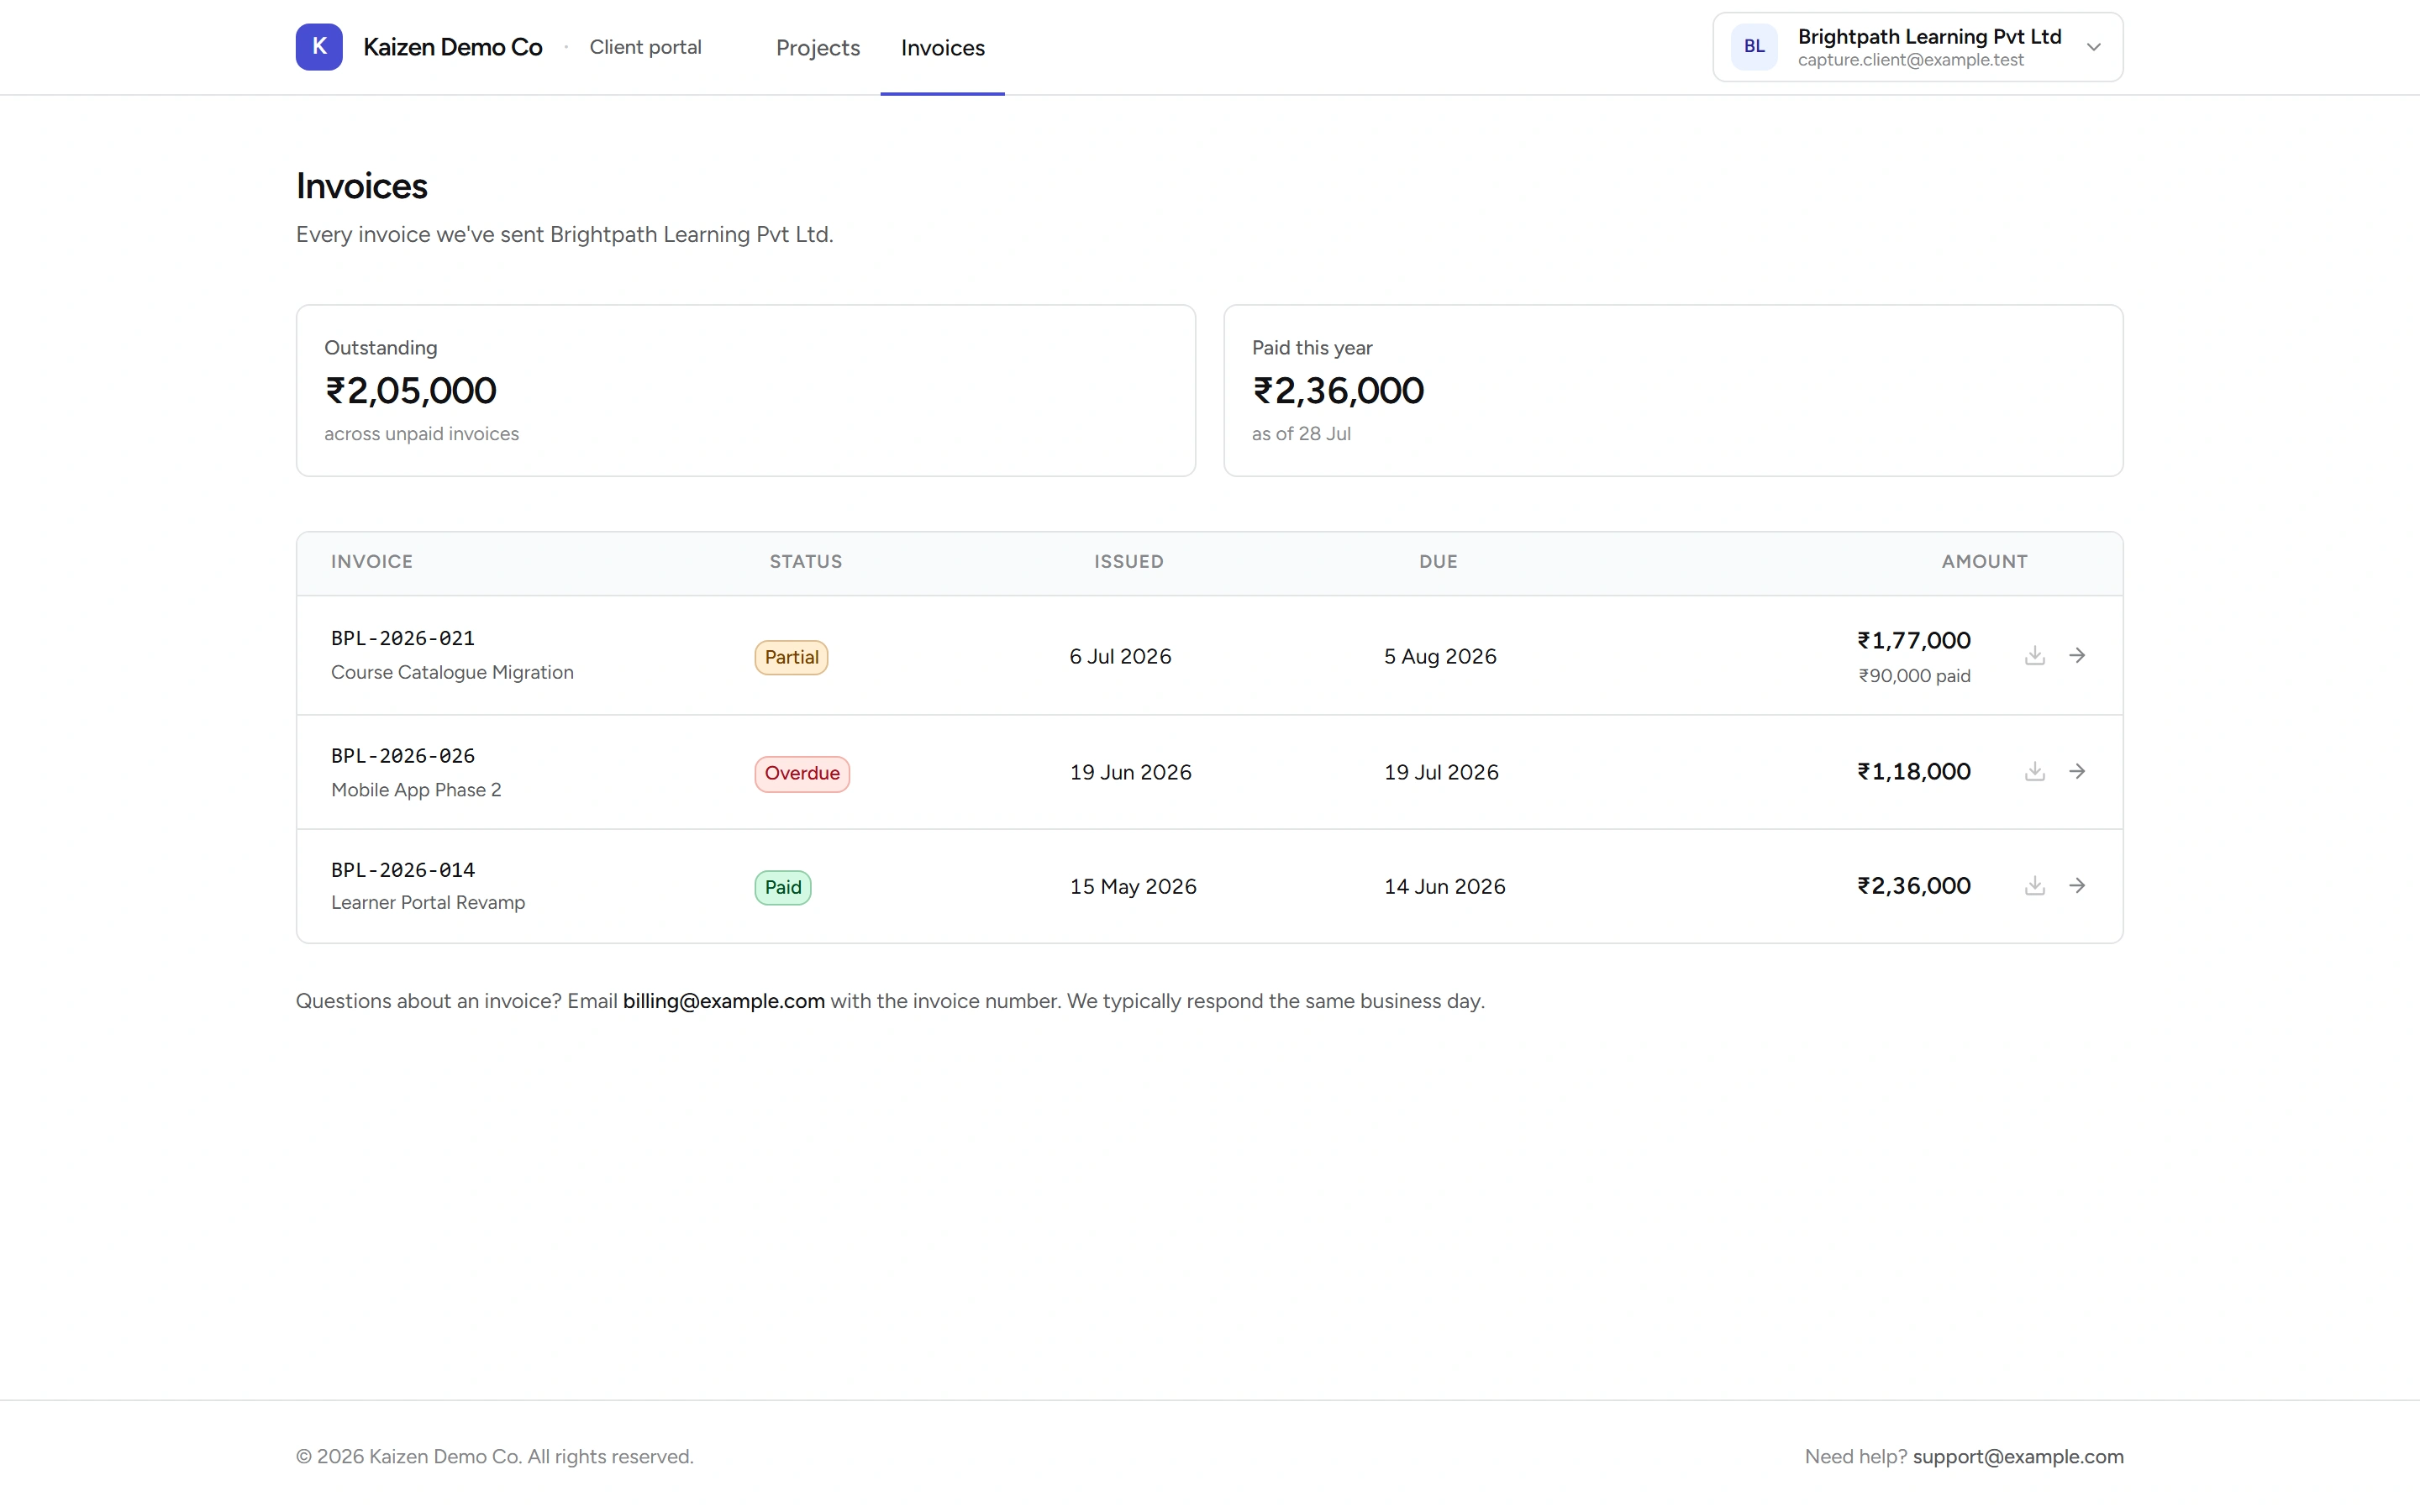Click the Paid status badge
Image resolution: width=2420 pixels, height=1512 pixels.
(782, 888)
